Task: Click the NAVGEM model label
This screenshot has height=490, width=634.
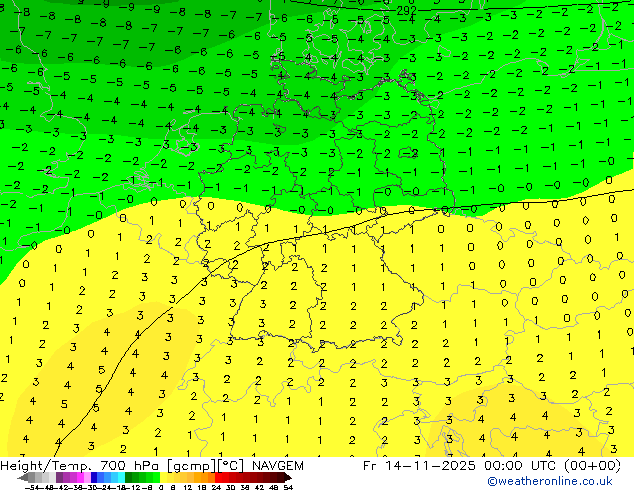Action: [x=277, y=466]
